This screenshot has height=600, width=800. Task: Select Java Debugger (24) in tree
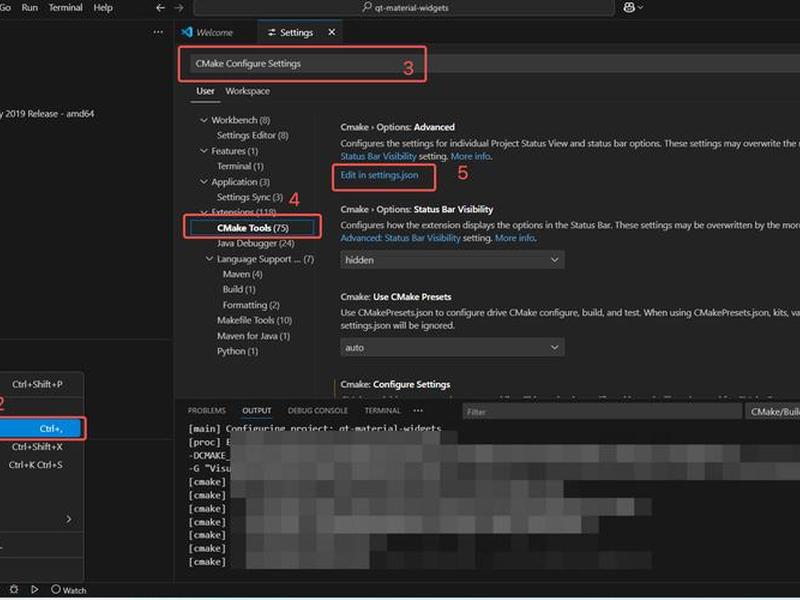pos(256,243)
